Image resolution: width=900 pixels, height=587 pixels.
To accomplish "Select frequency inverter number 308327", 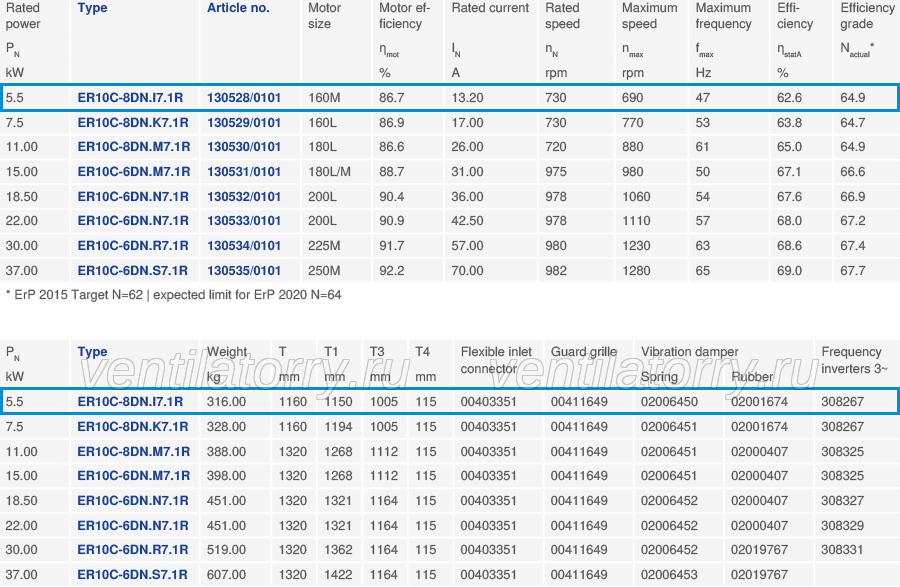I will pyautogui.click(x=842, y=500).
